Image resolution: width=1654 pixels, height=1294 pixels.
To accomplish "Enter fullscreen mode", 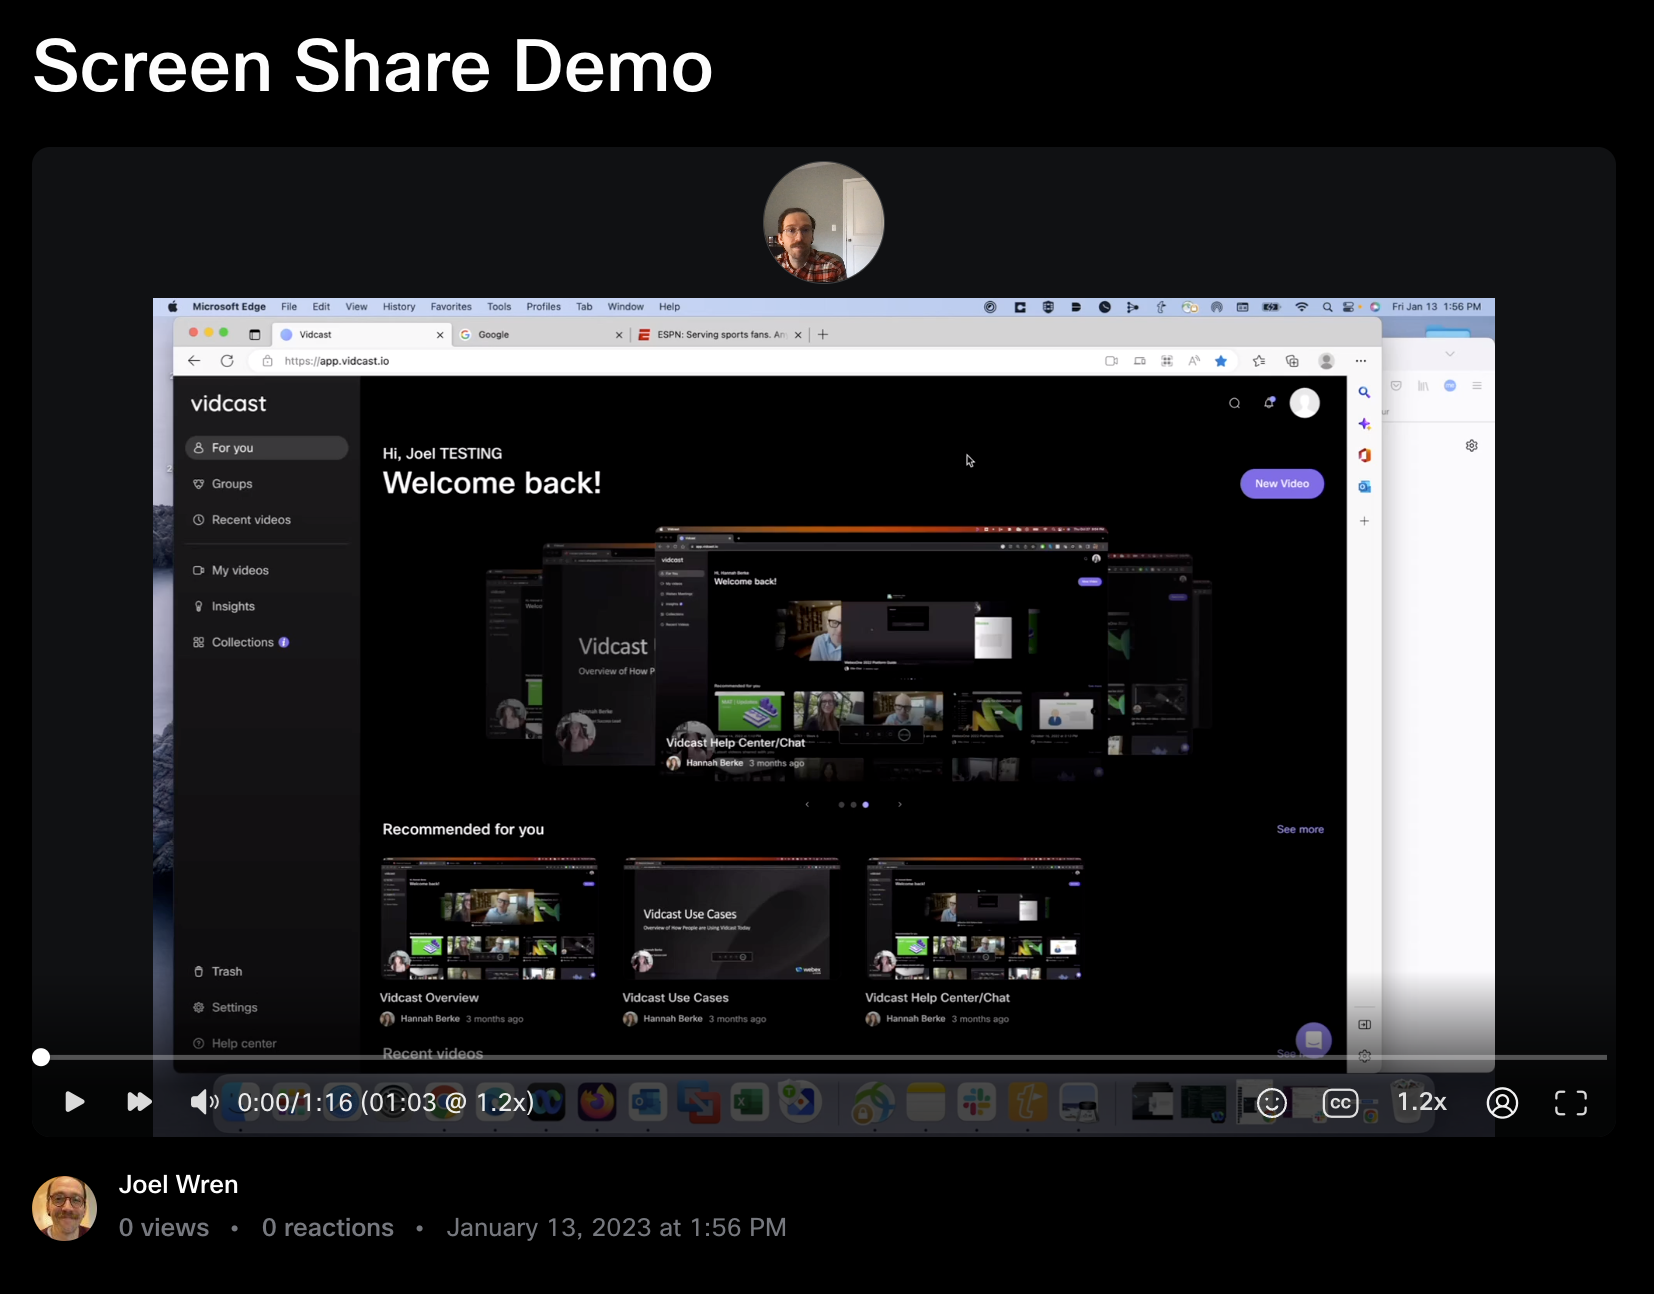I will (1571, 1103).
